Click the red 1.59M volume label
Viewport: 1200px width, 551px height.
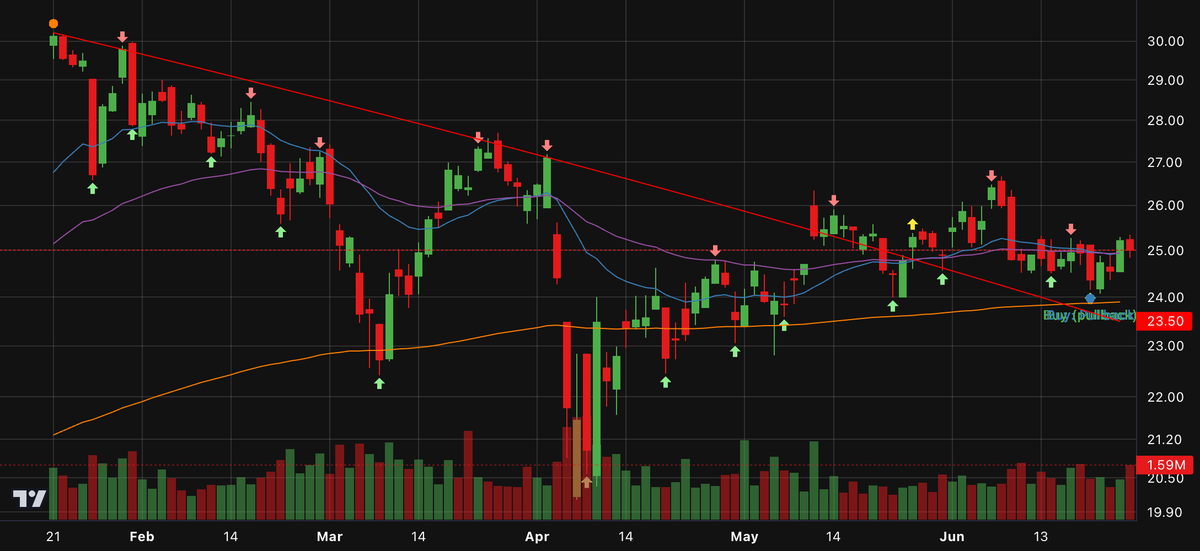pyautogui.click(x=1166, y=465)
